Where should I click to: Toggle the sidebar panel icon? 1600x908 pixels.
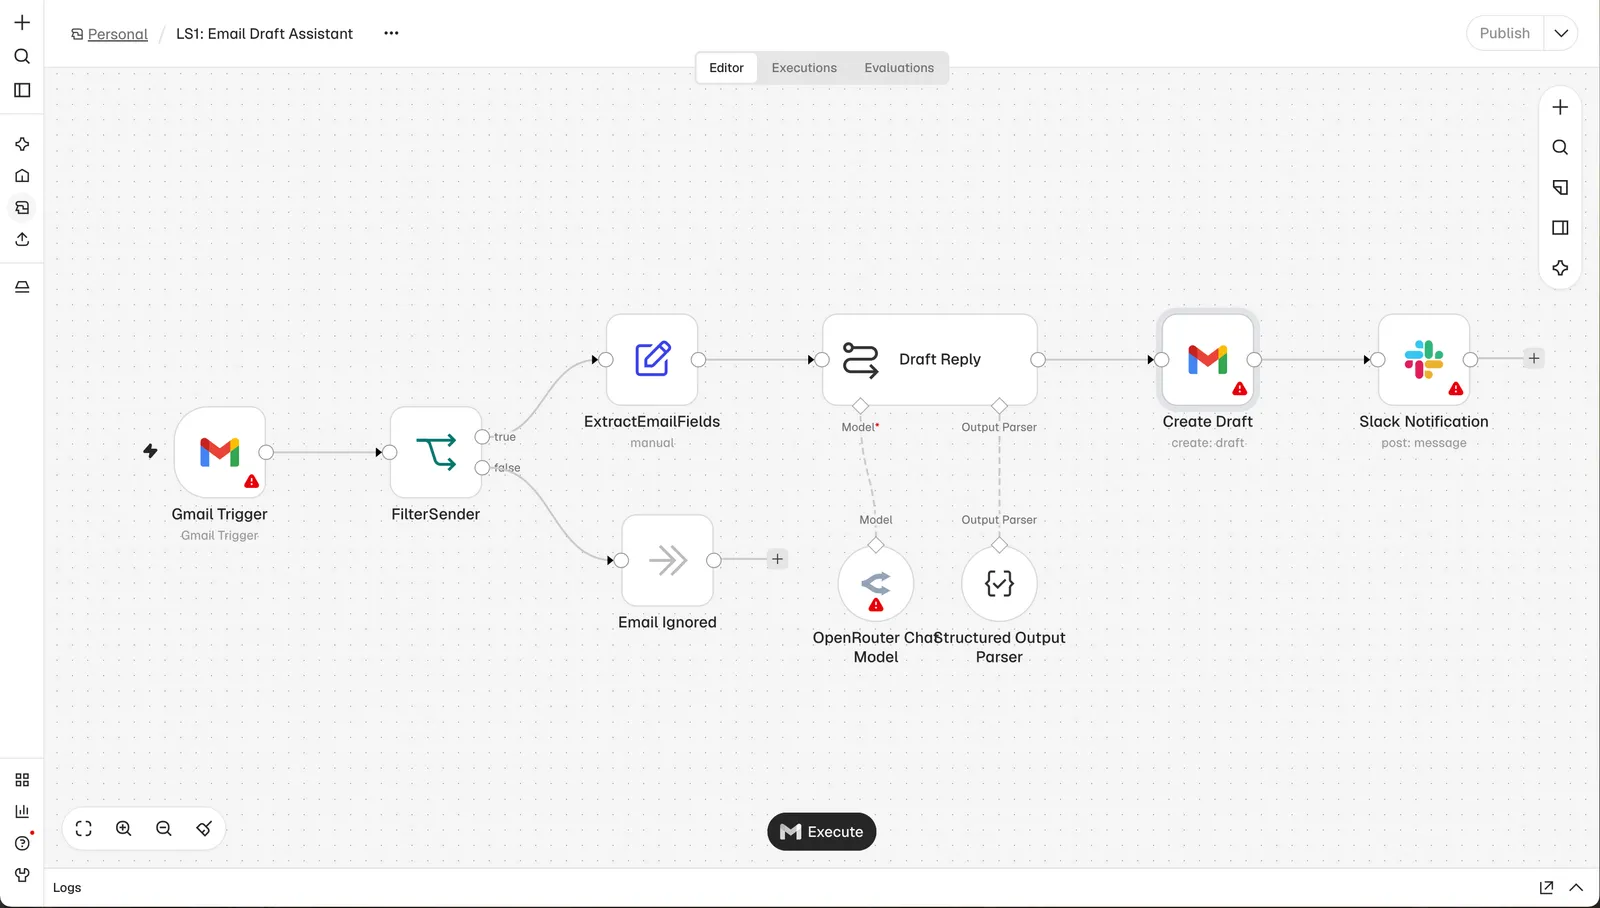[22, 90]
